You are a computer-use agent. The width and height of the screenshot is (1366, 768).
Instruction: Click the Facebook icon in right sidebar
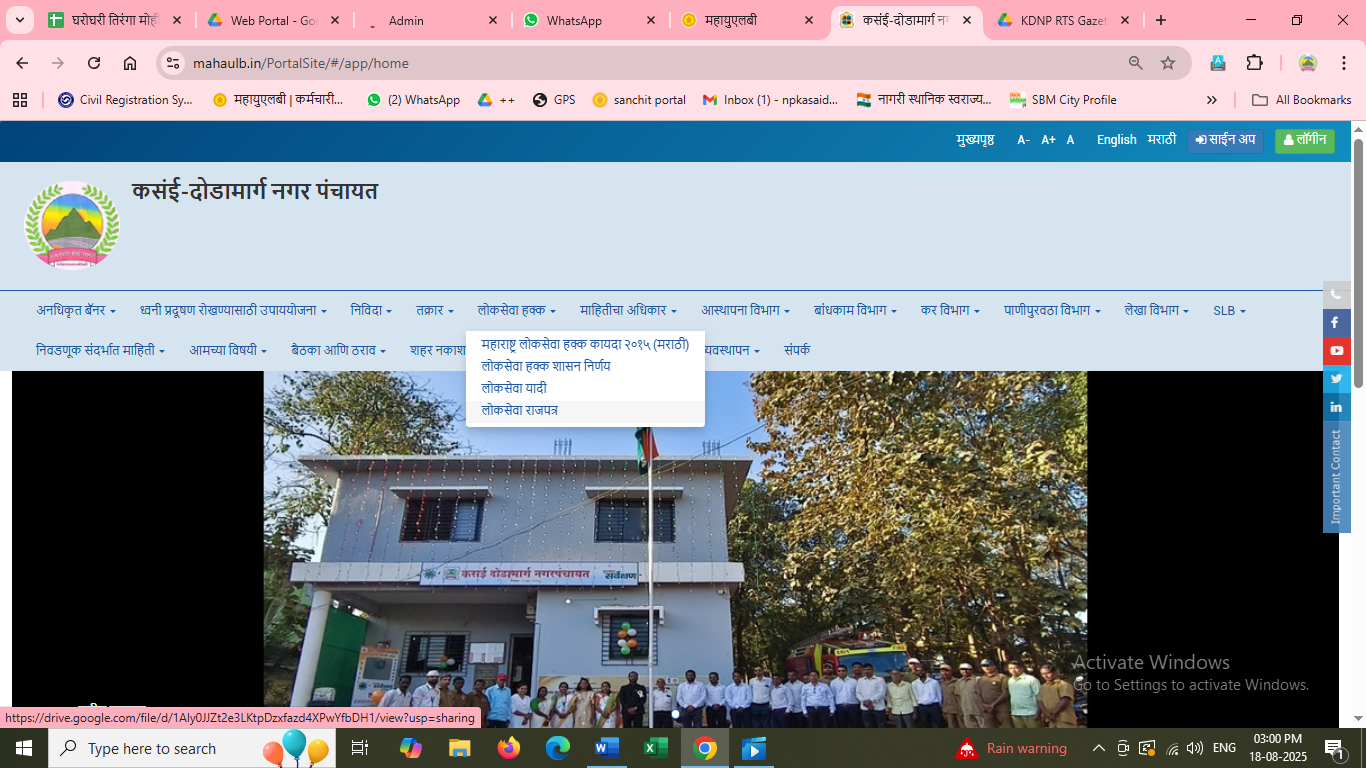(x=1336, y=323)
